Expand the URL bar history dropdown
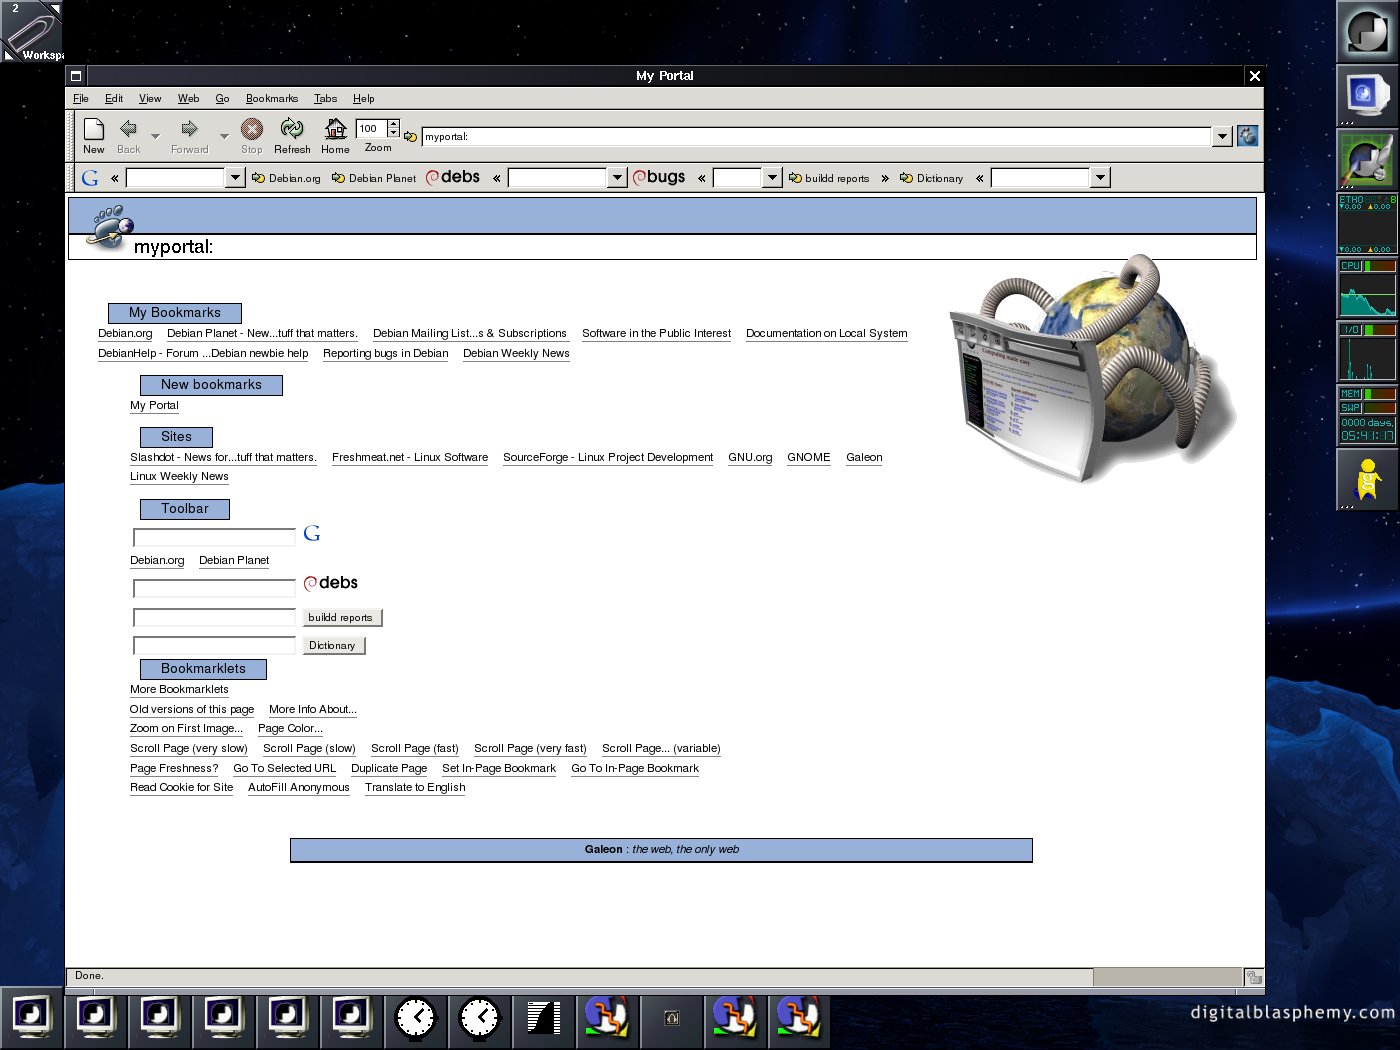 pyautogui.click(x=1222, y=137)
